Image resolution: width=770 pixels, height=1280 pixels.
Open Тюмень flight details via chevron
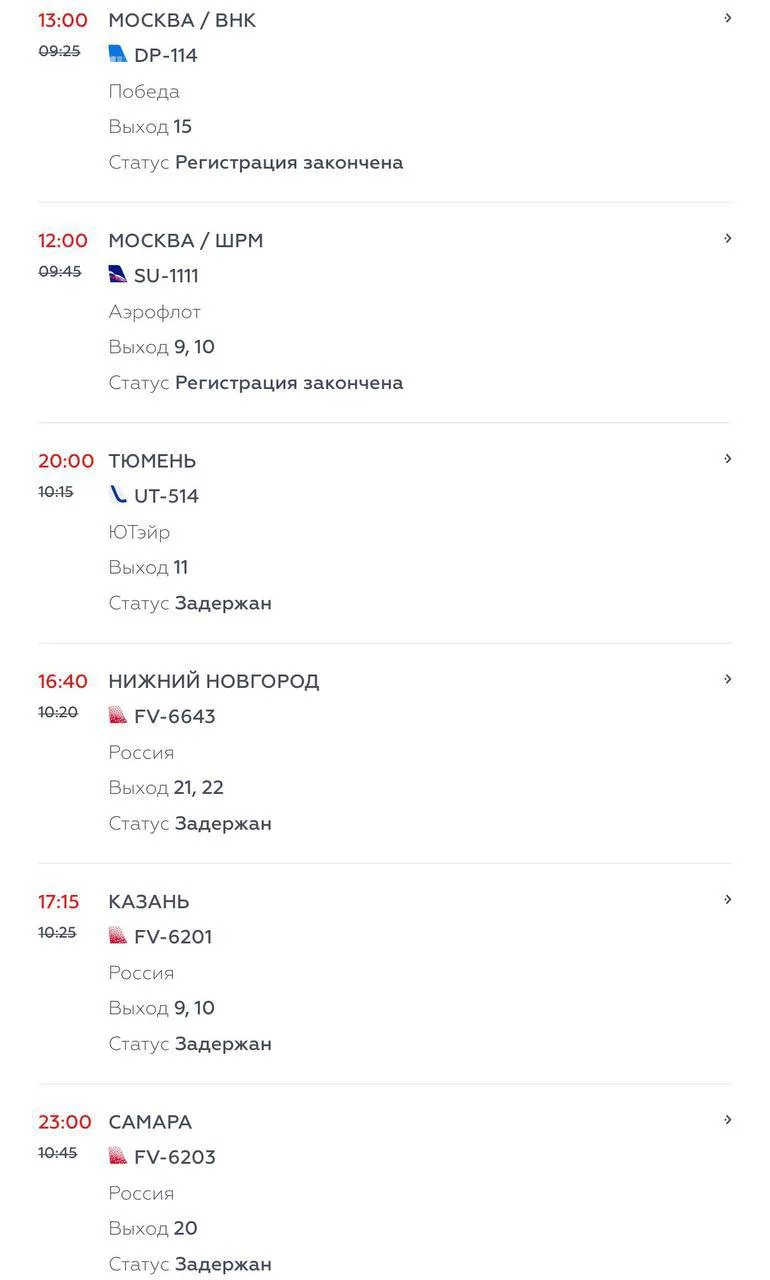[728, 459]
